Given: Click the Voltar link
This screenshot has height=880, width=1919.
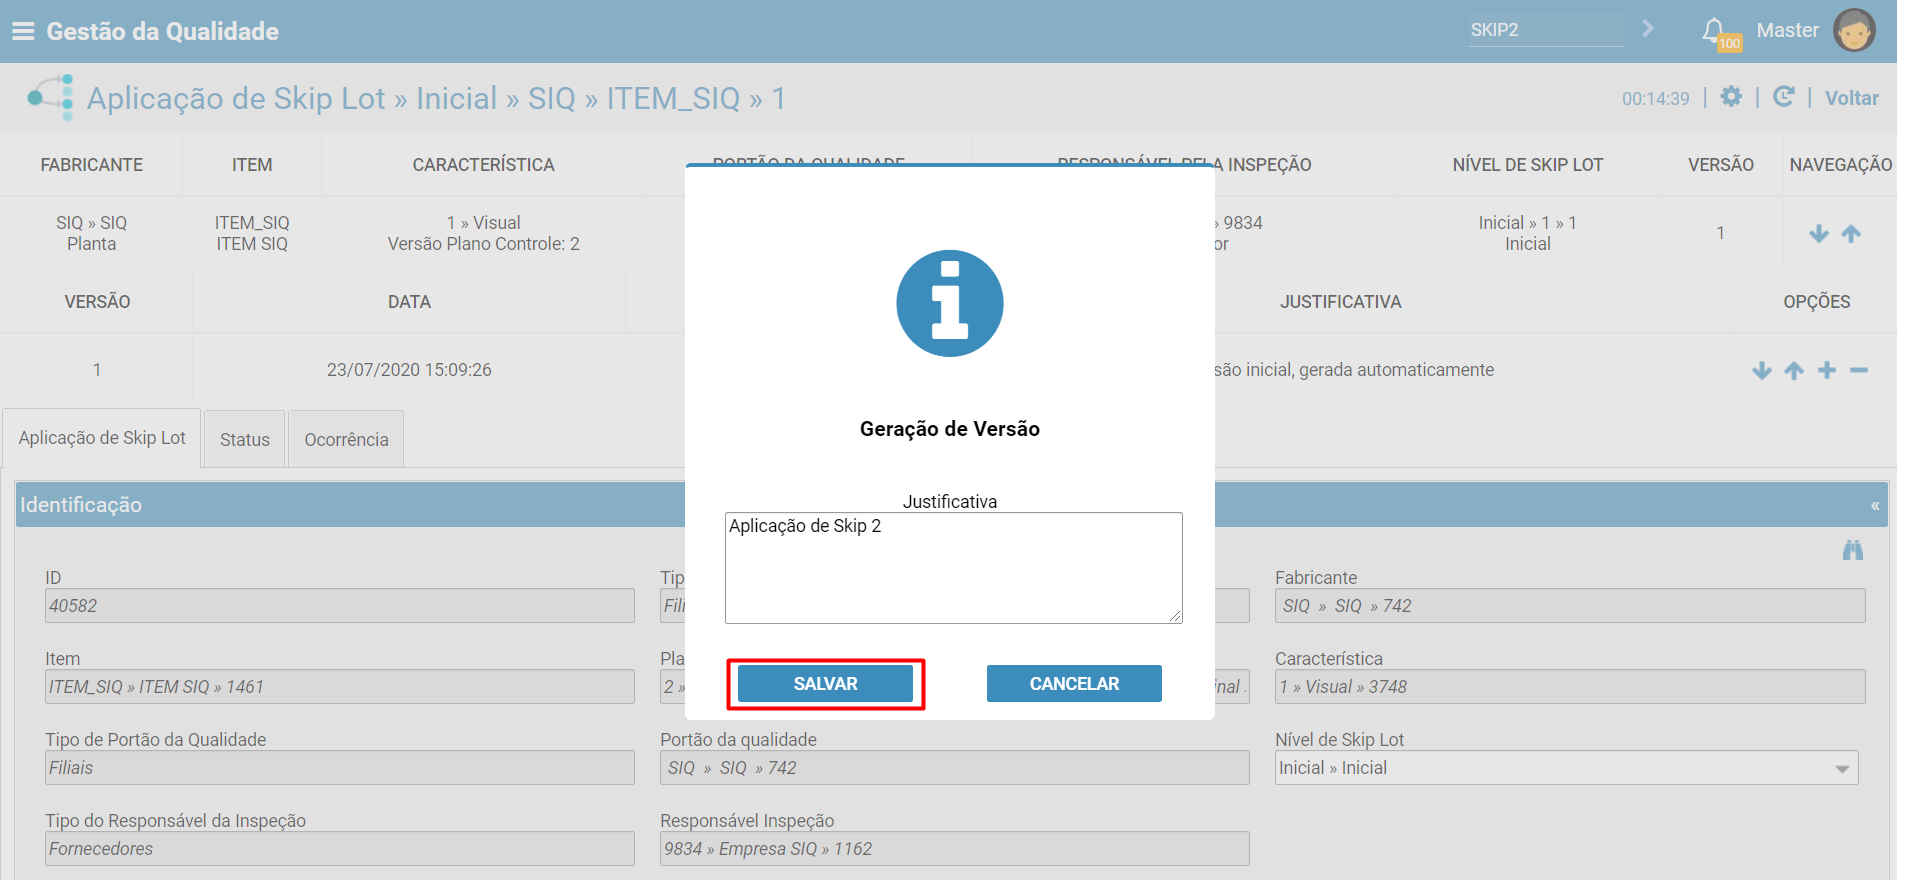Looking at the screenshot, I should (1851, 98).
